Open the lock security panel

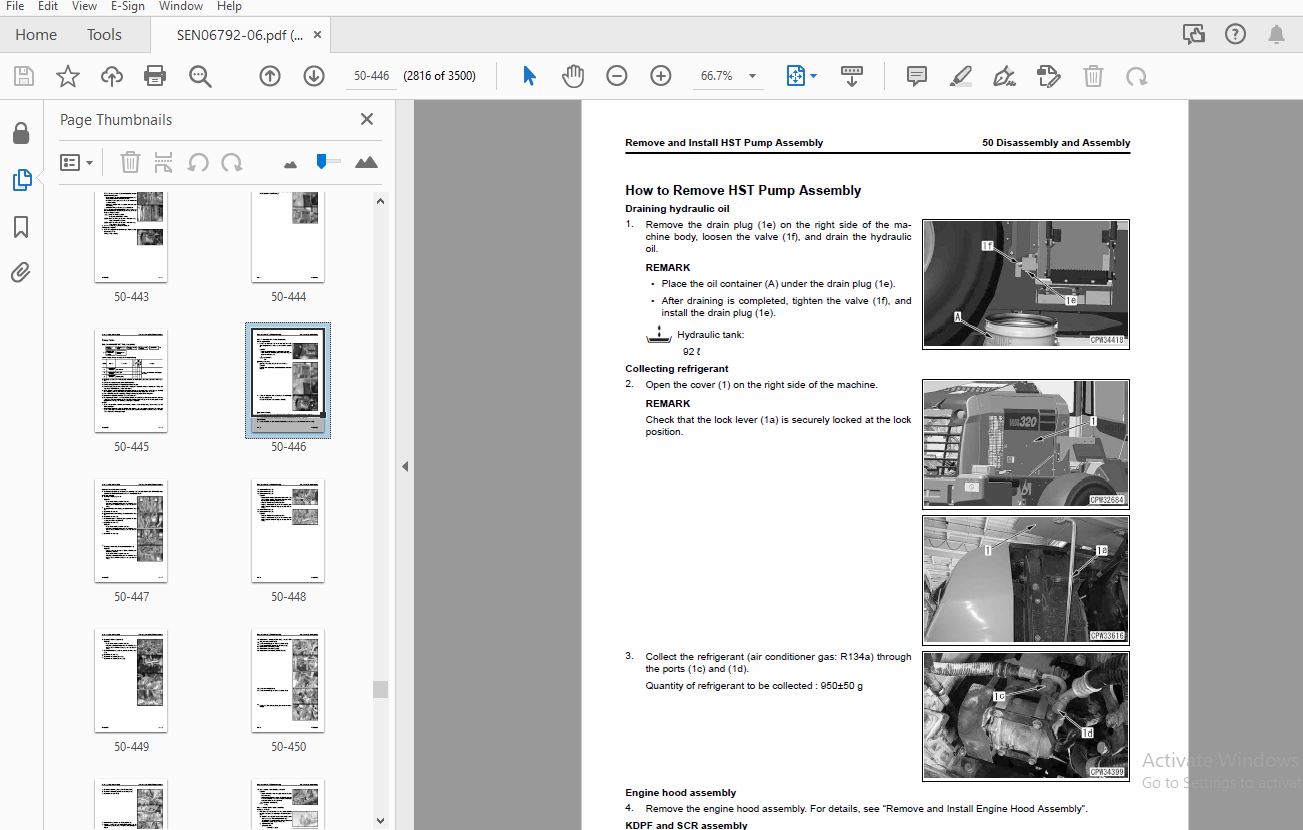21,134
